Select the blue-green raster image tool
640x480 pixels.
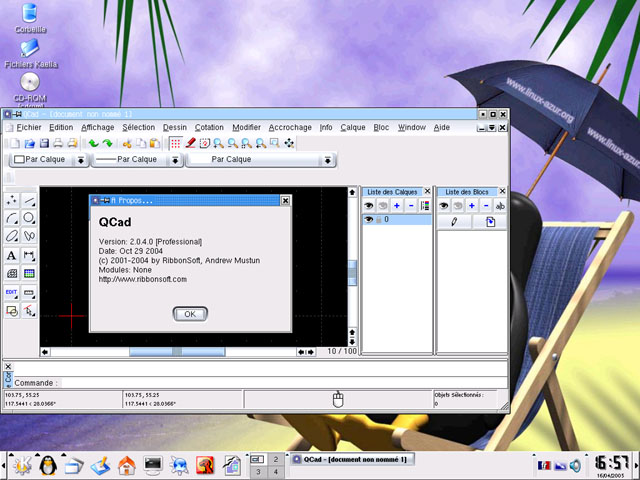click(x=29, y=273)
